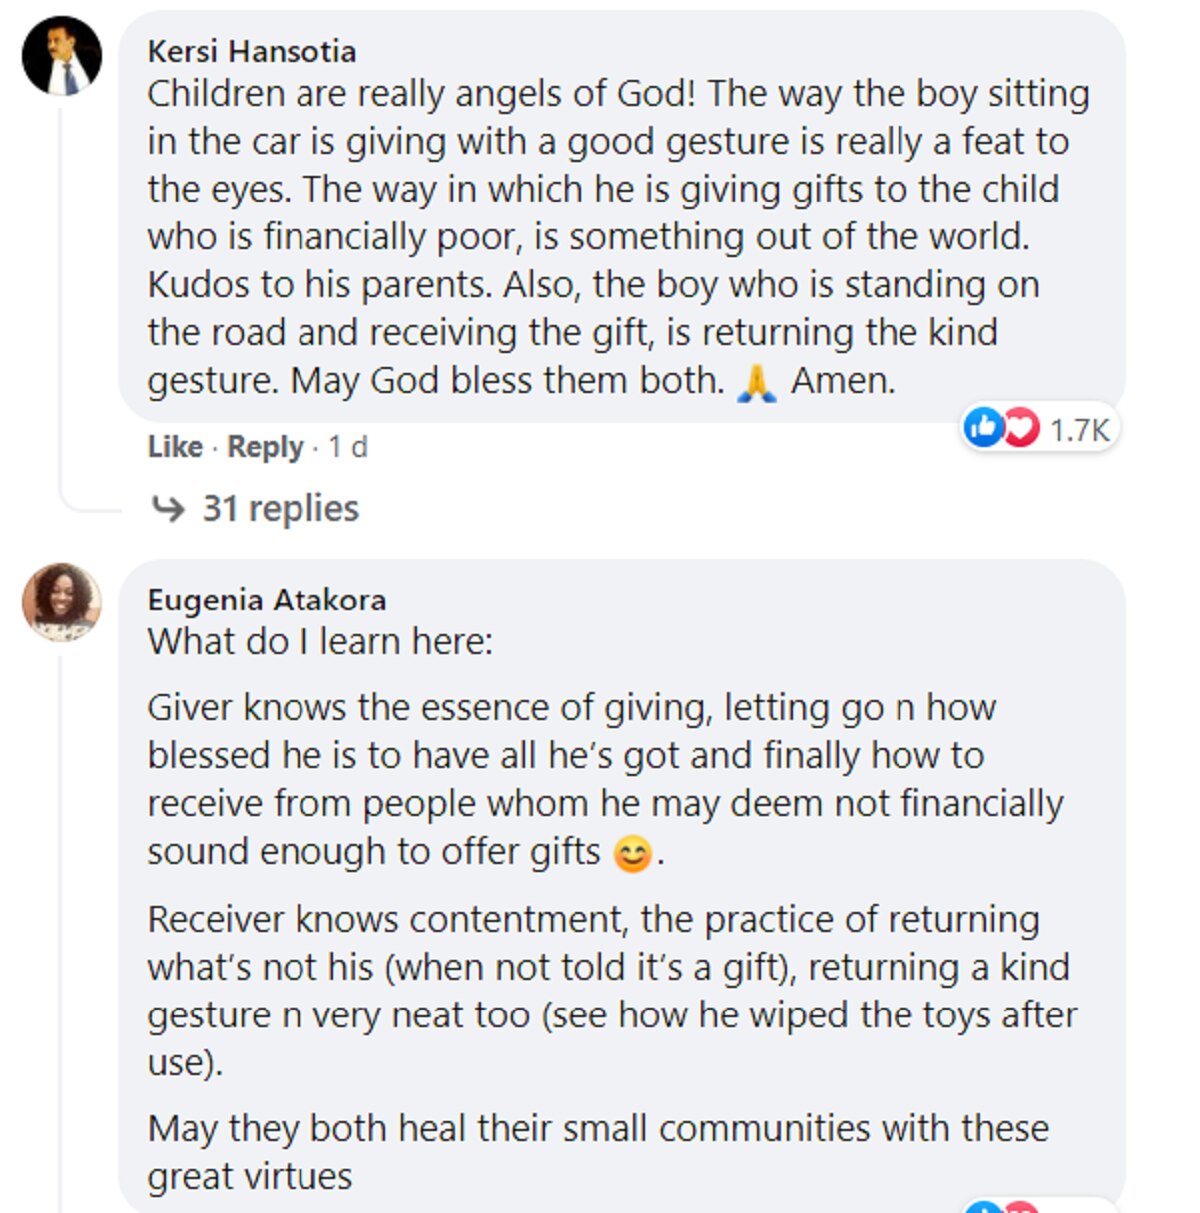Like Kersi Hansotia's comment
Image resolution: width=1200 pixels, height=1213 pixels.
click(175, 447)
